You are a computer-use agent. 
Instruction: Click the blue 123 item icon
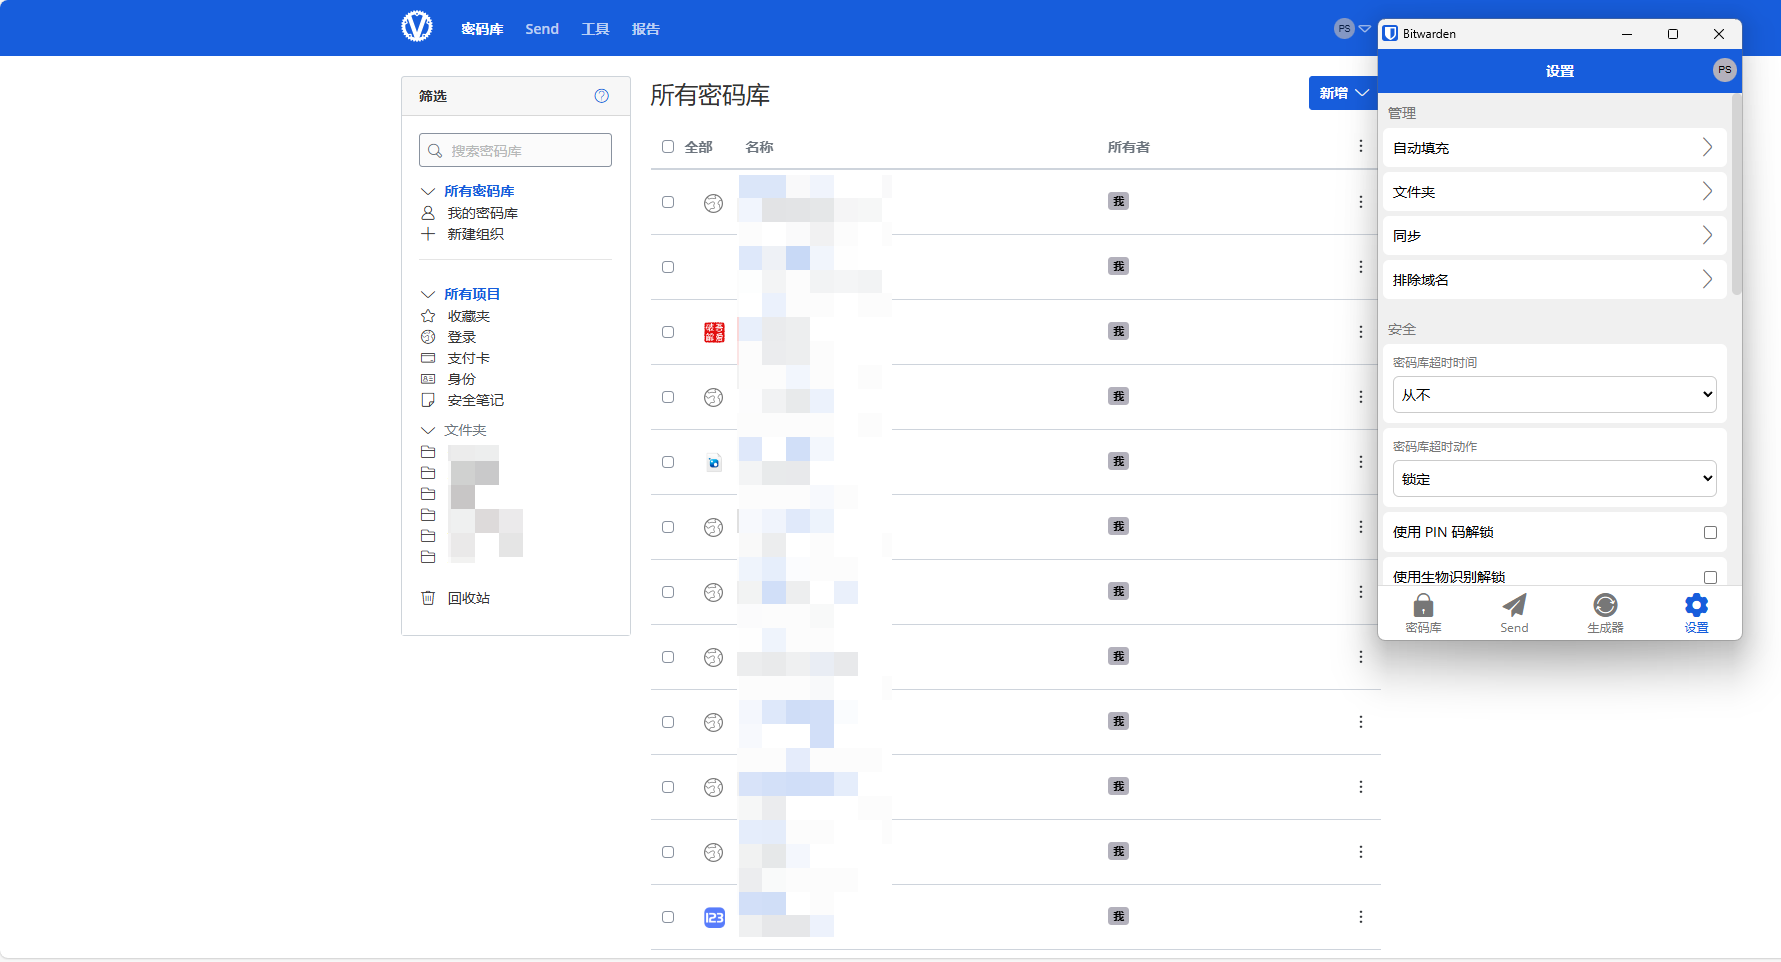click(x=714, y=917)
